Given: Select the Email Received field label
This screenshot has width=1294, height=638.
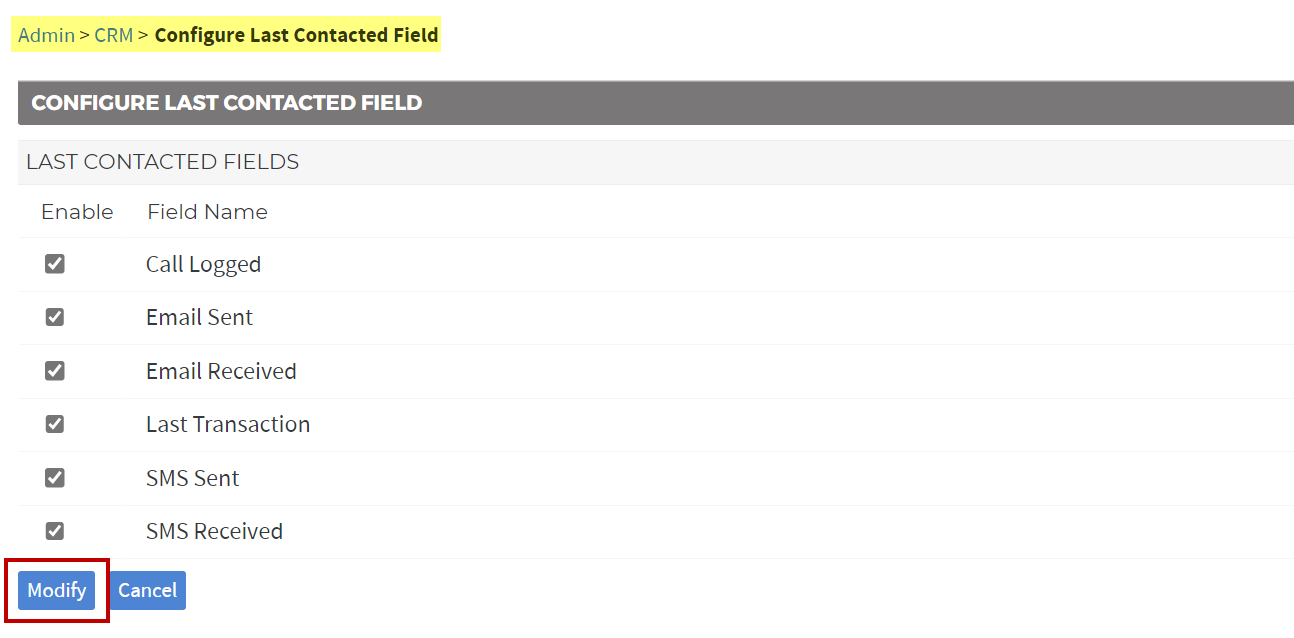Looking at the screenshot, I should click(x=221, y=371).
